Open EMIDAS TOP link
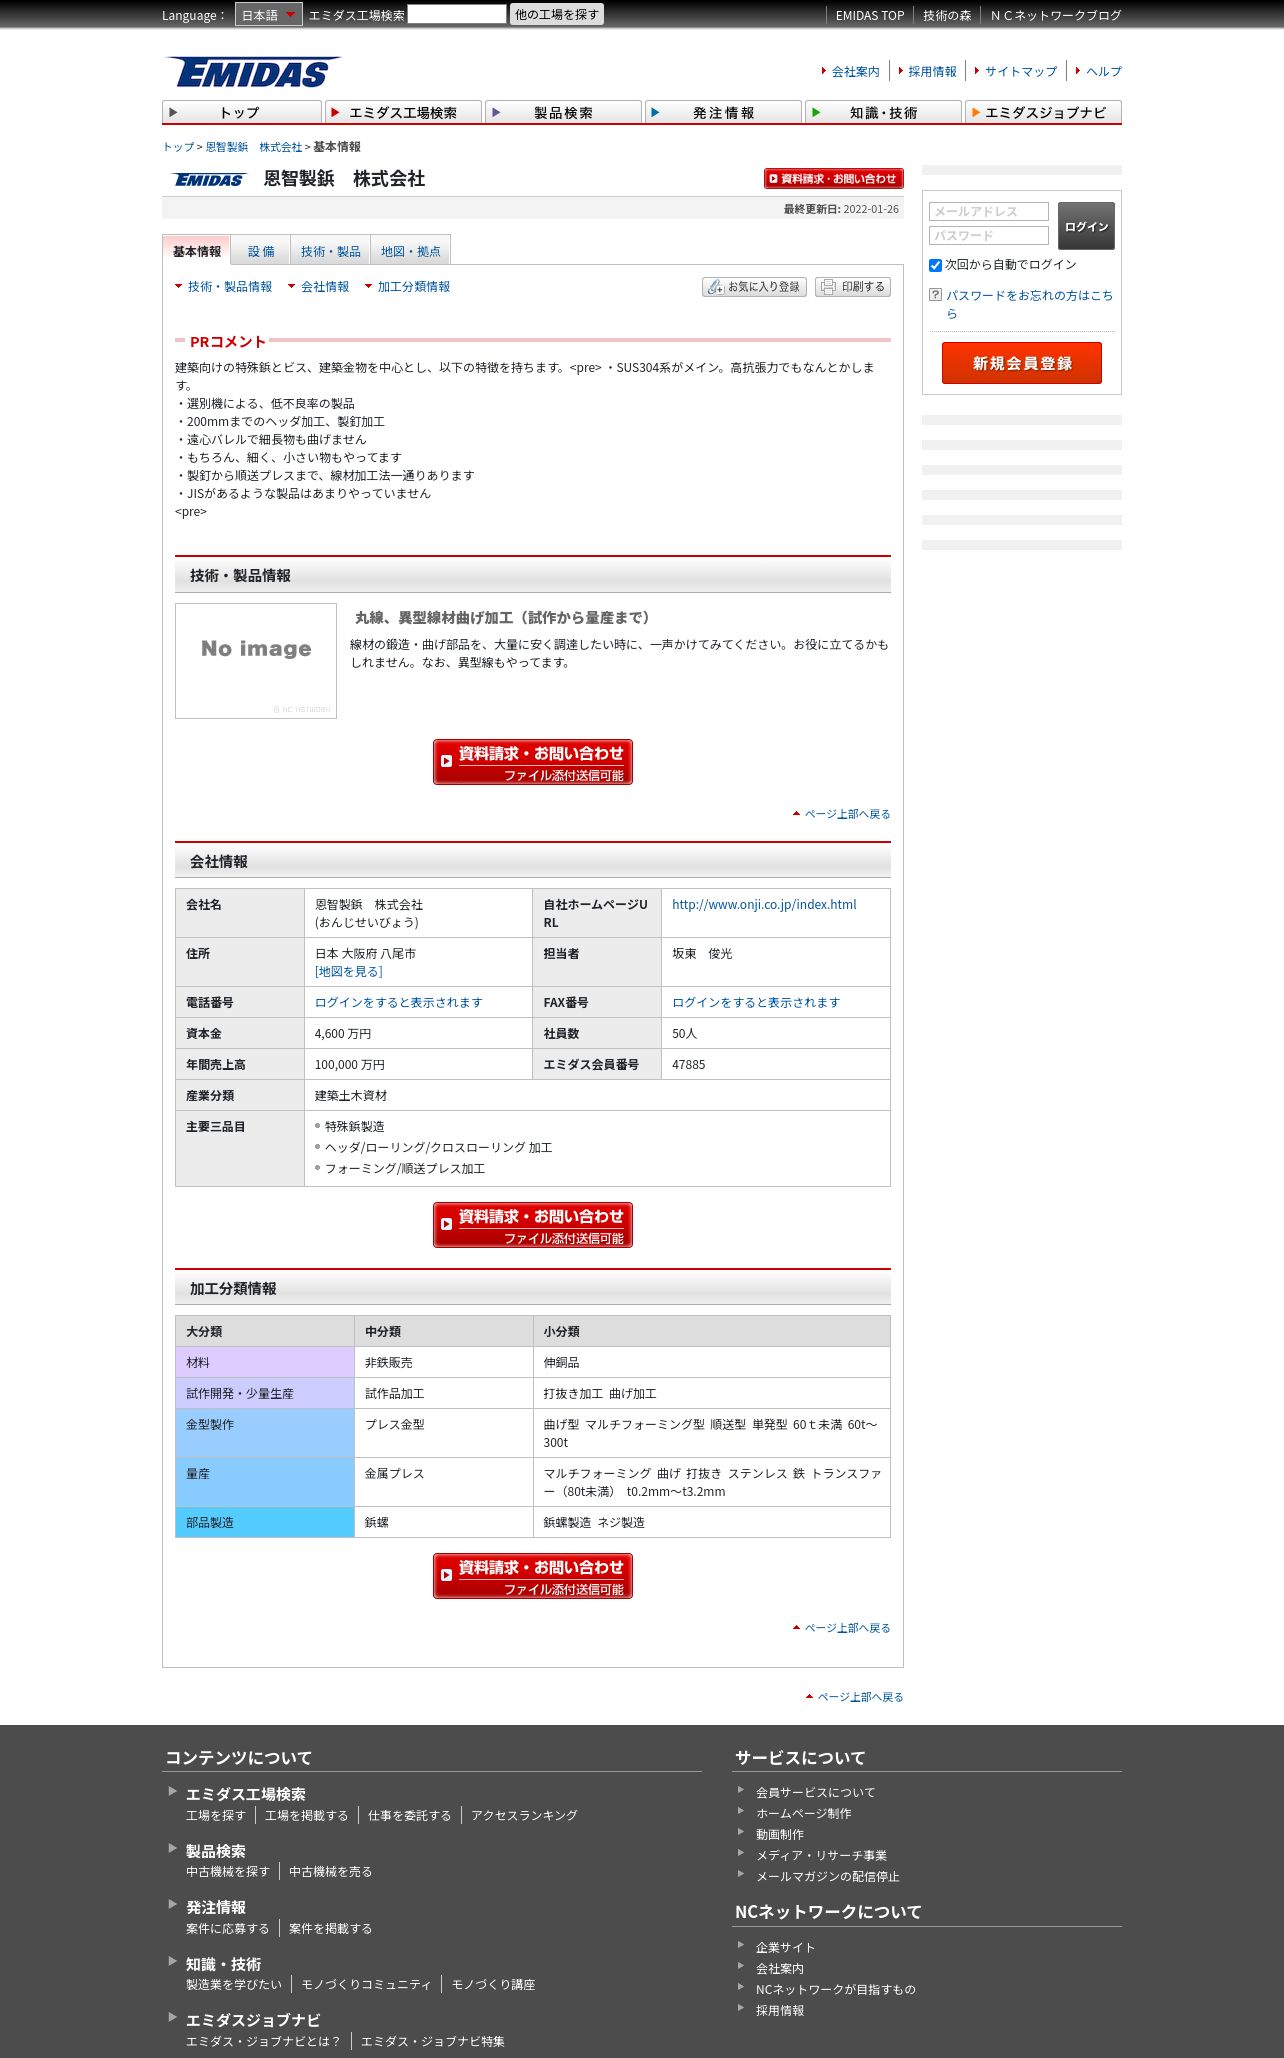 [870, 16]
